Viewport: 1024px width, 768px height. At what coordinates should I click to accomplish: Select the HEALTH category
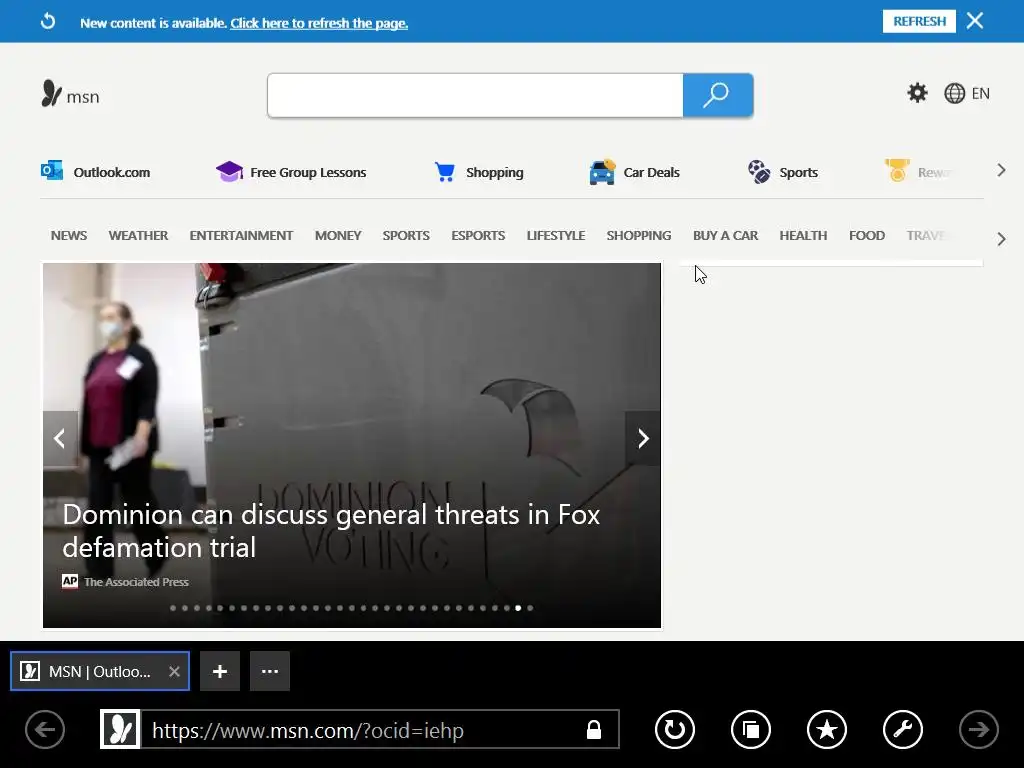803,235
